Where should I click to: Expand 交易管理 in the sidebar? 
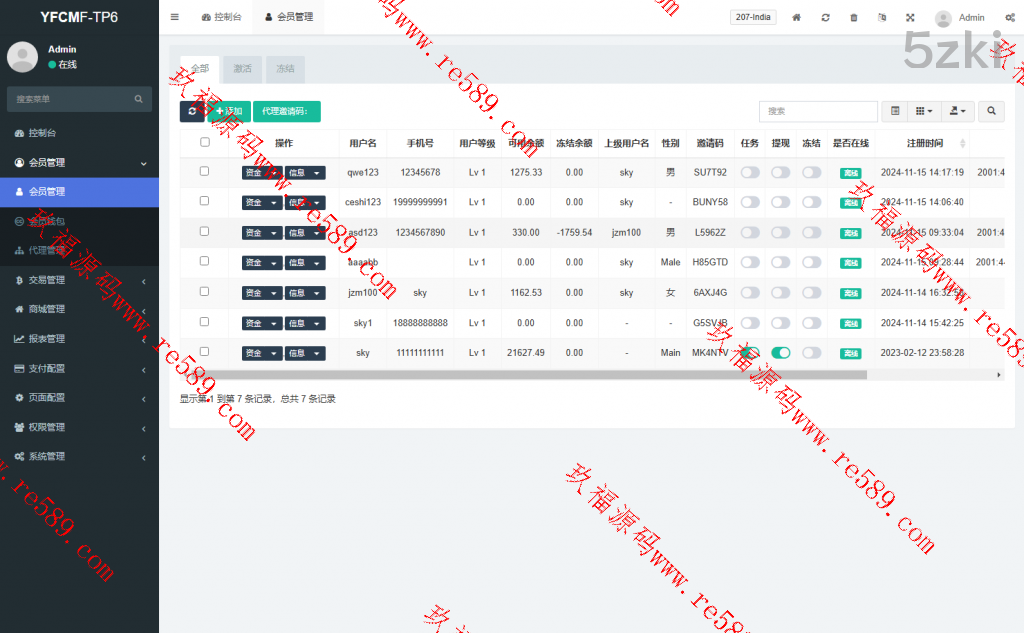click(79, 280)
